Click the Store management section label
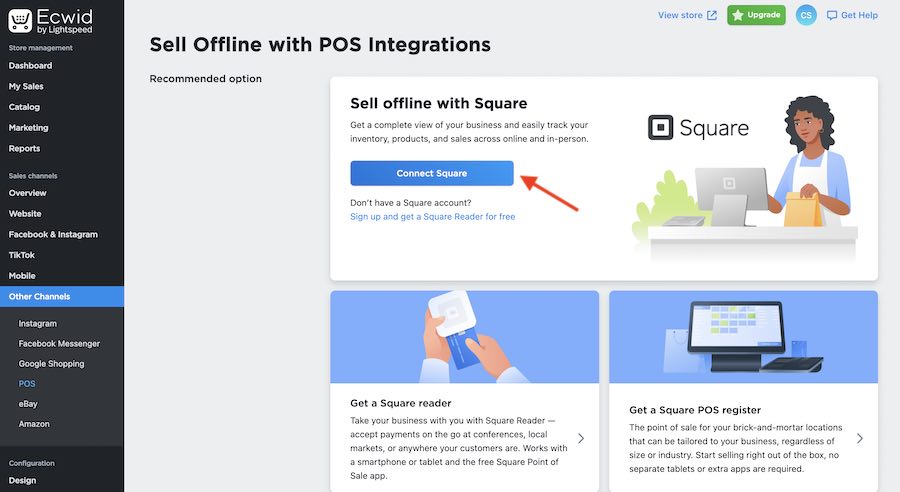The height and width of the screenshot is (492, 900). (x=40, y=48)
